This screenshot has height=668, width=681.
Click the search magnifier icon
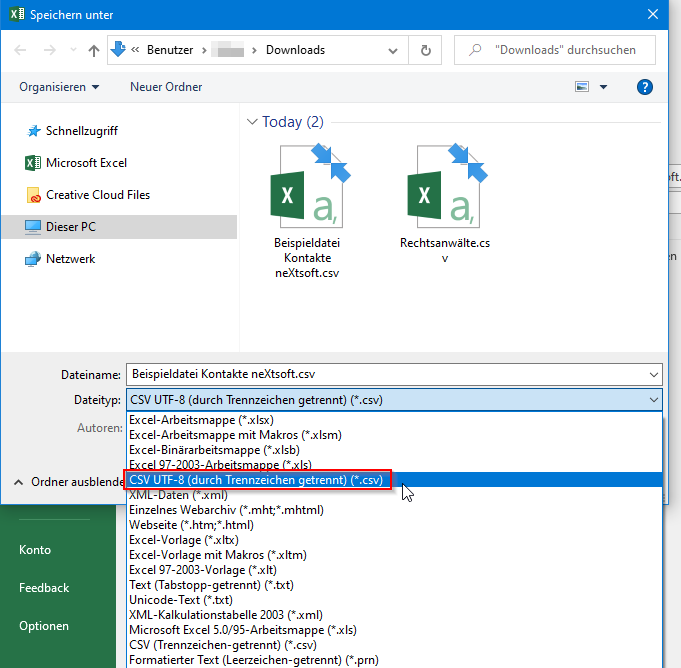(475, 50)
